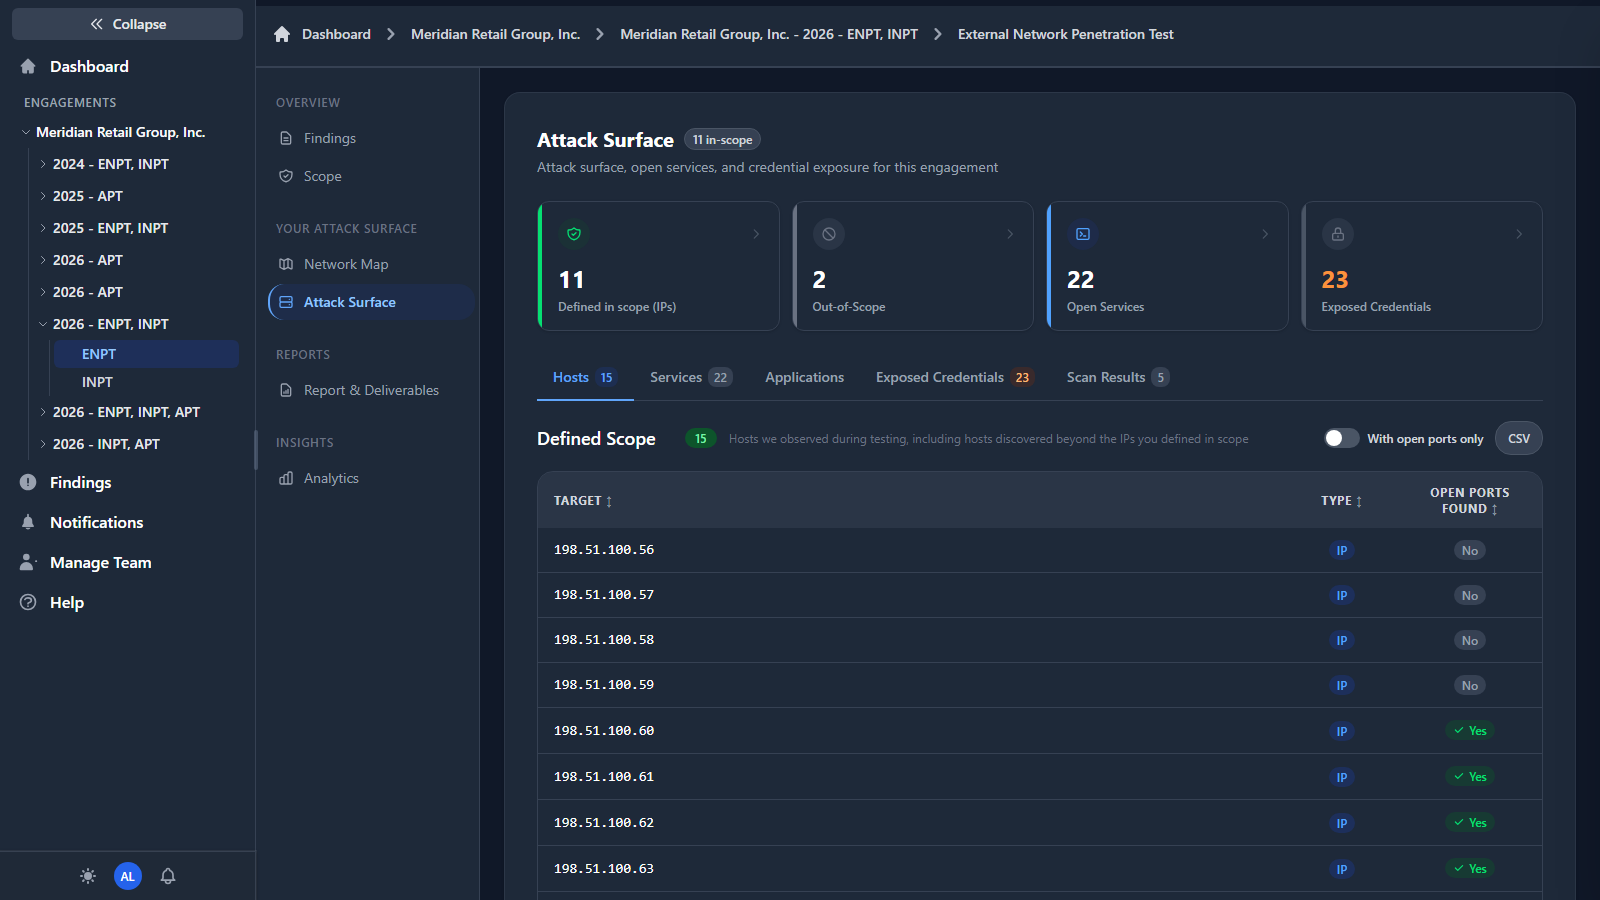Switch to the Applications tab
This screenshot has height=900, width=1600.
804,377
